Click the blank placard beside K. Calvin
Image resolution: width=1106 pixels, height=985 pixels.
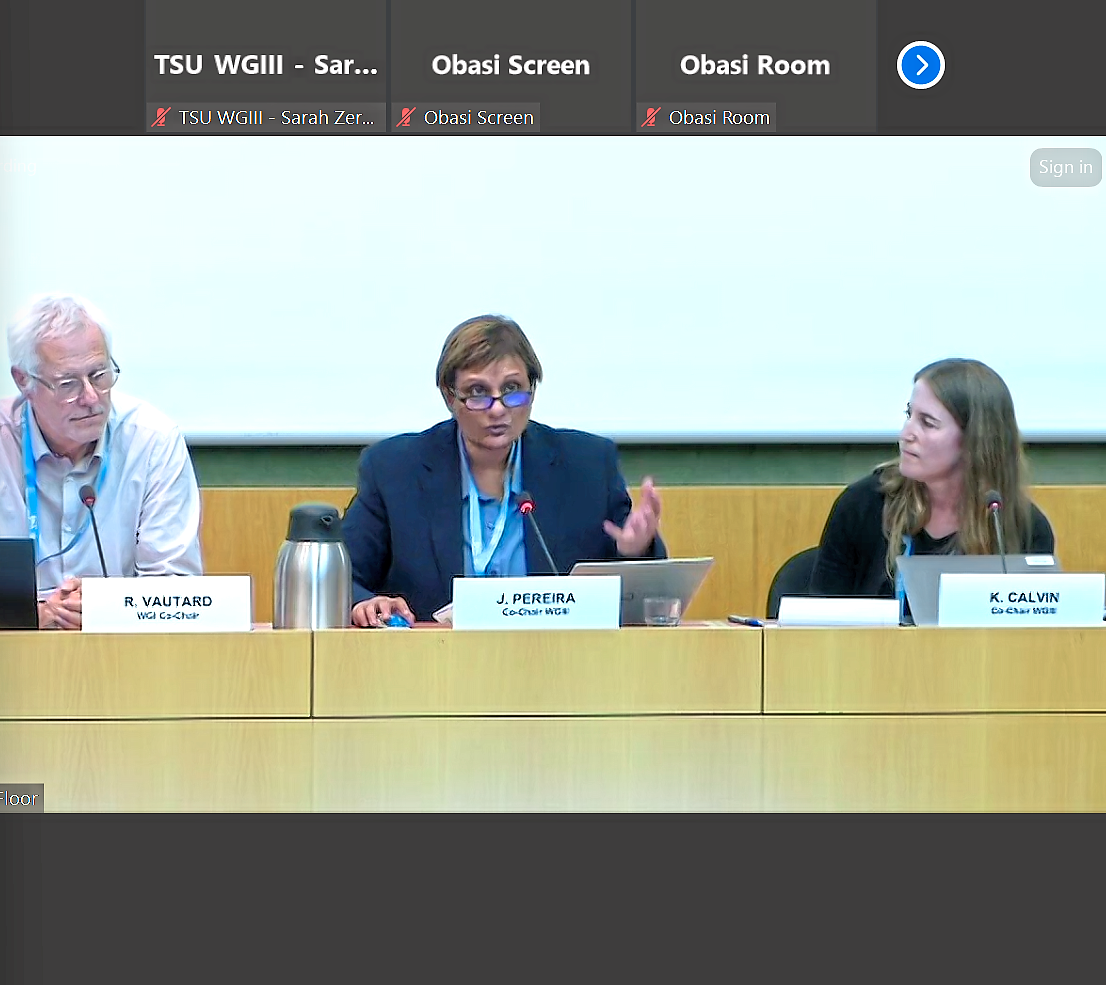point(838,610)
